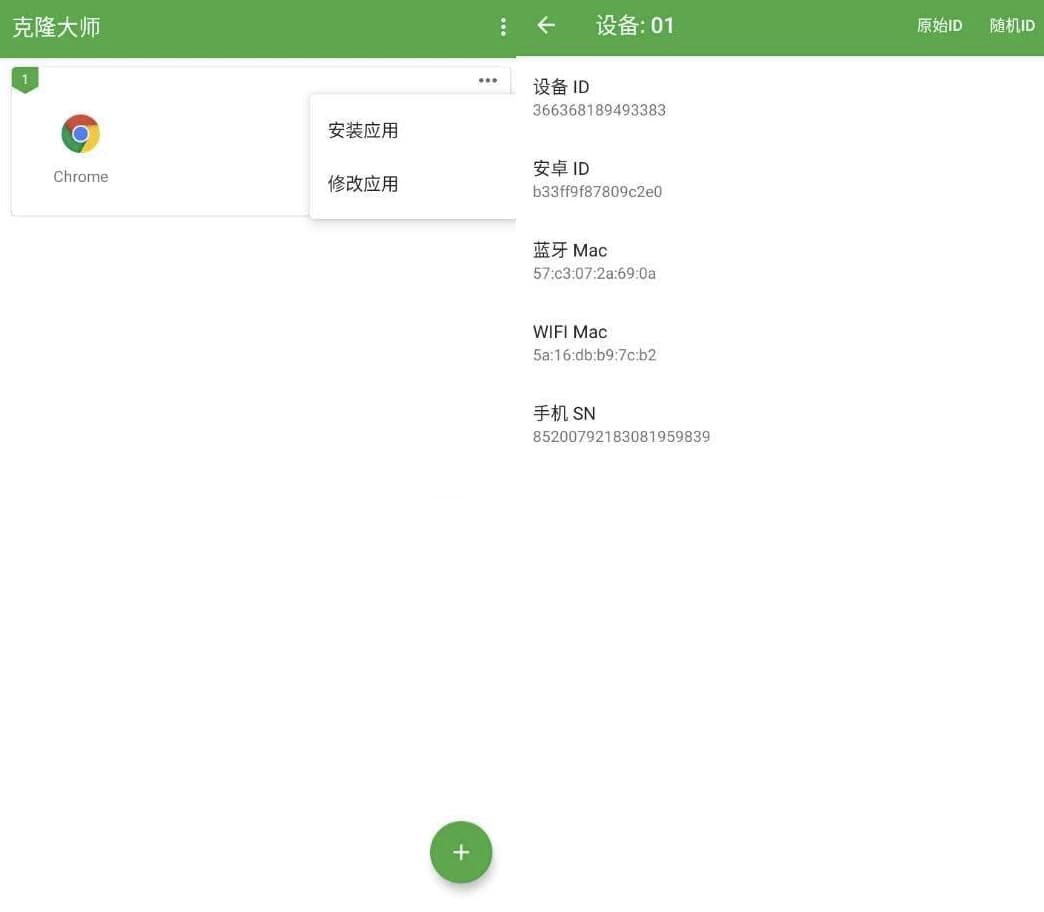The height and width of the screenshot is (912, 1044).
Task: Tap the 克隆大师 app title
Action: coord(57,29)
